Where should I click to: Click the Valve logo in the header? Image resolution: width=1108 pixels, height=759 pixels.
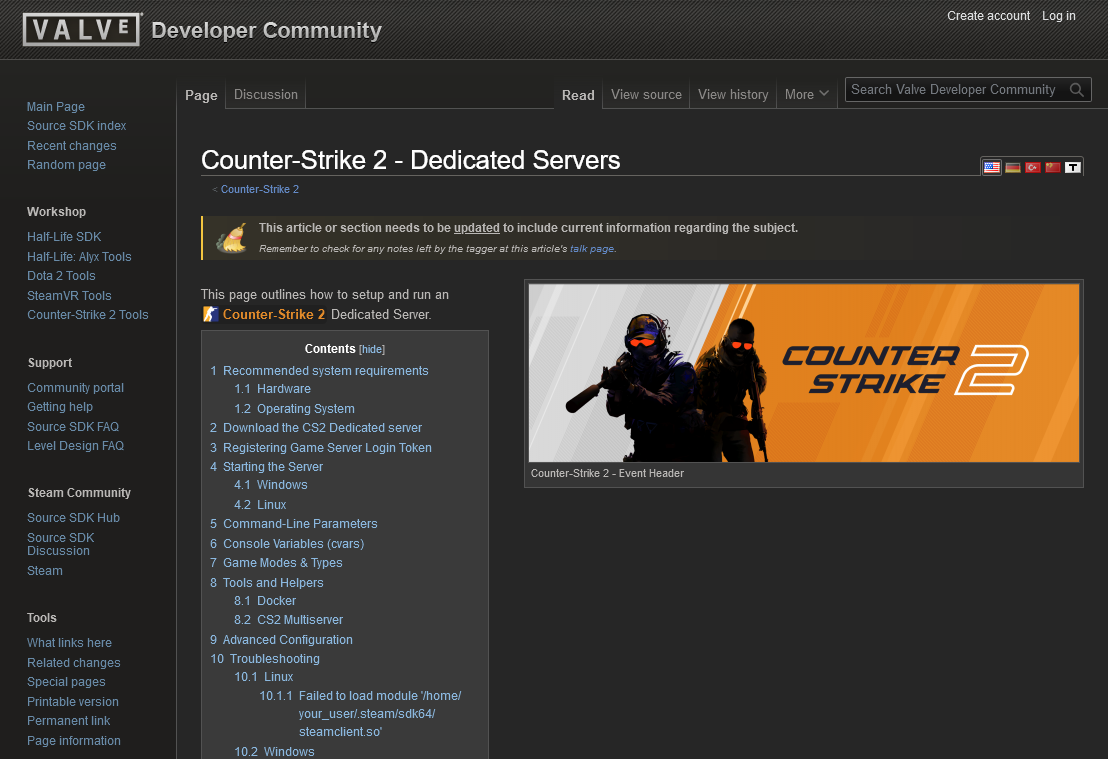pos(82,30)
